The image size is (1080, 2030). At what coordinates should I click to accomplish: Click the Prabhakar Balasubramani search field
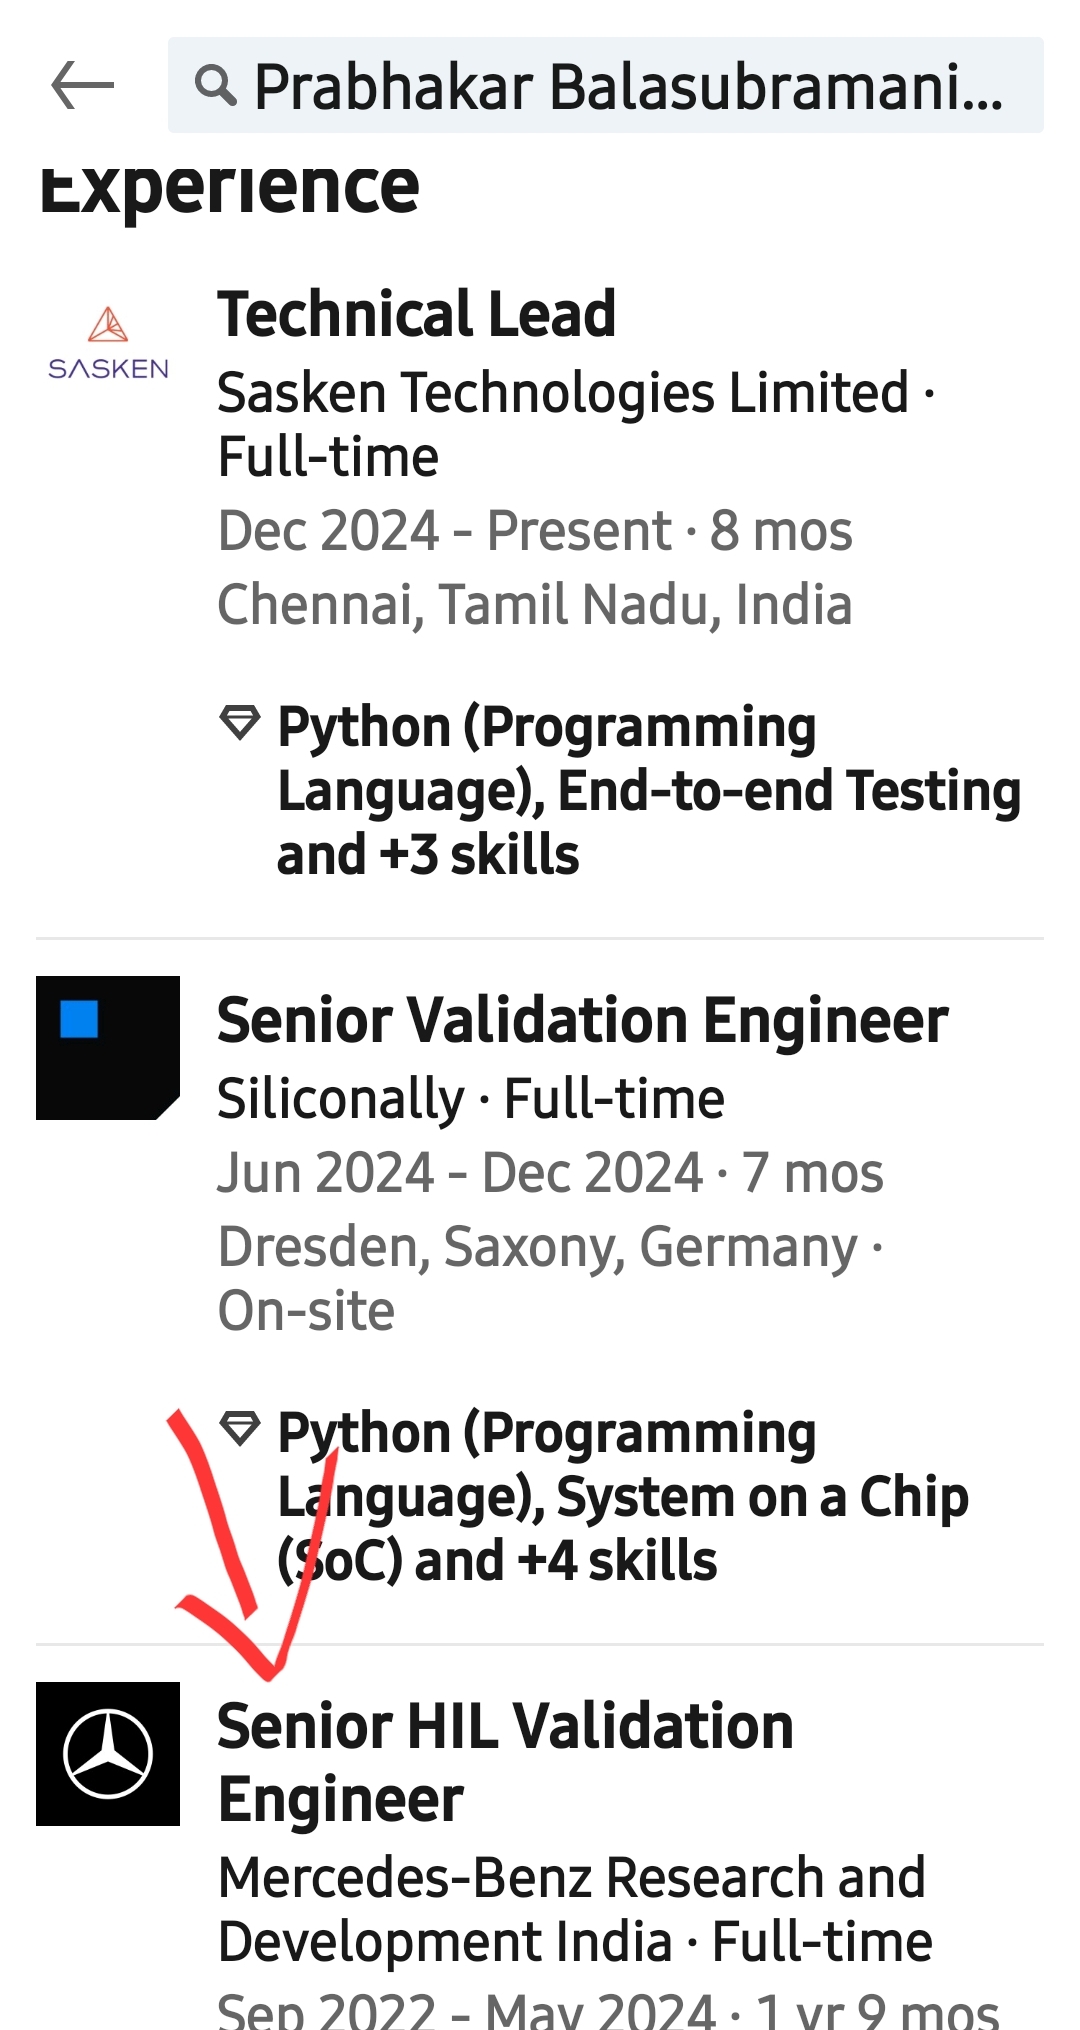[x=628, y=86]
